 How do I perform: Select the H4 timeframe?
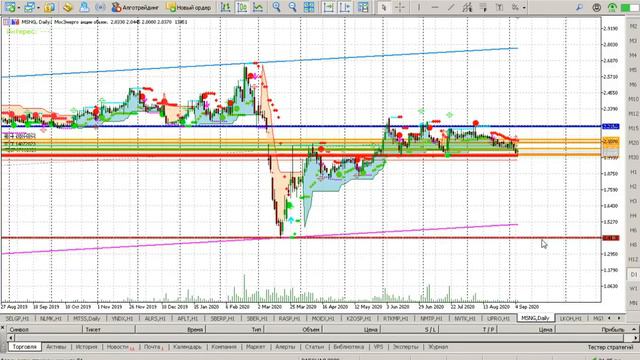click(633, 216)
